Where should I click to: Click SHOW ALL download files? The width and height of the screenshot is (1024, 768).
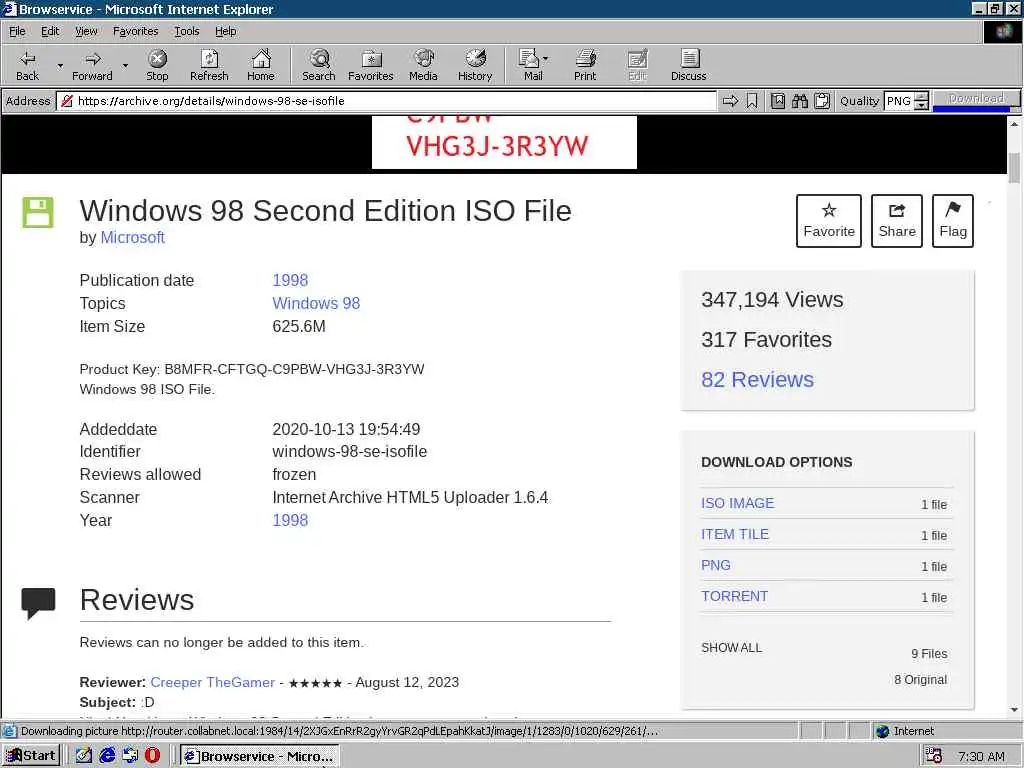point(731,648)
